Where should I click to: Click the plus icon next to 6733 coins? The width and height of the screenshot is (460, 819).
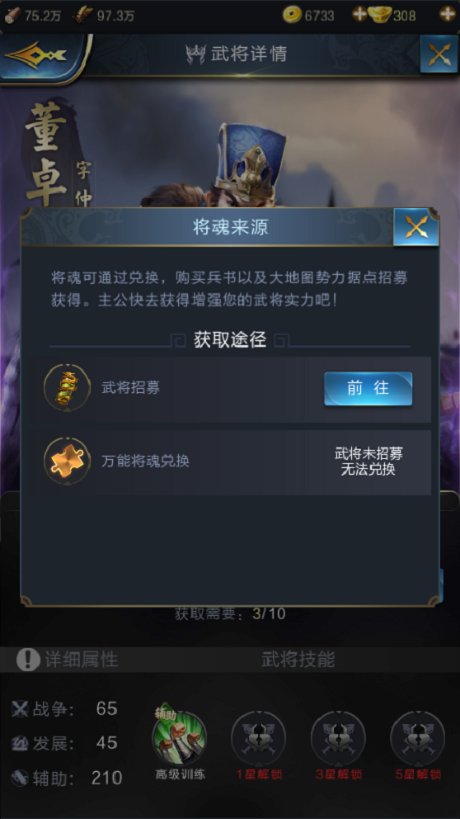pos(359,15)
